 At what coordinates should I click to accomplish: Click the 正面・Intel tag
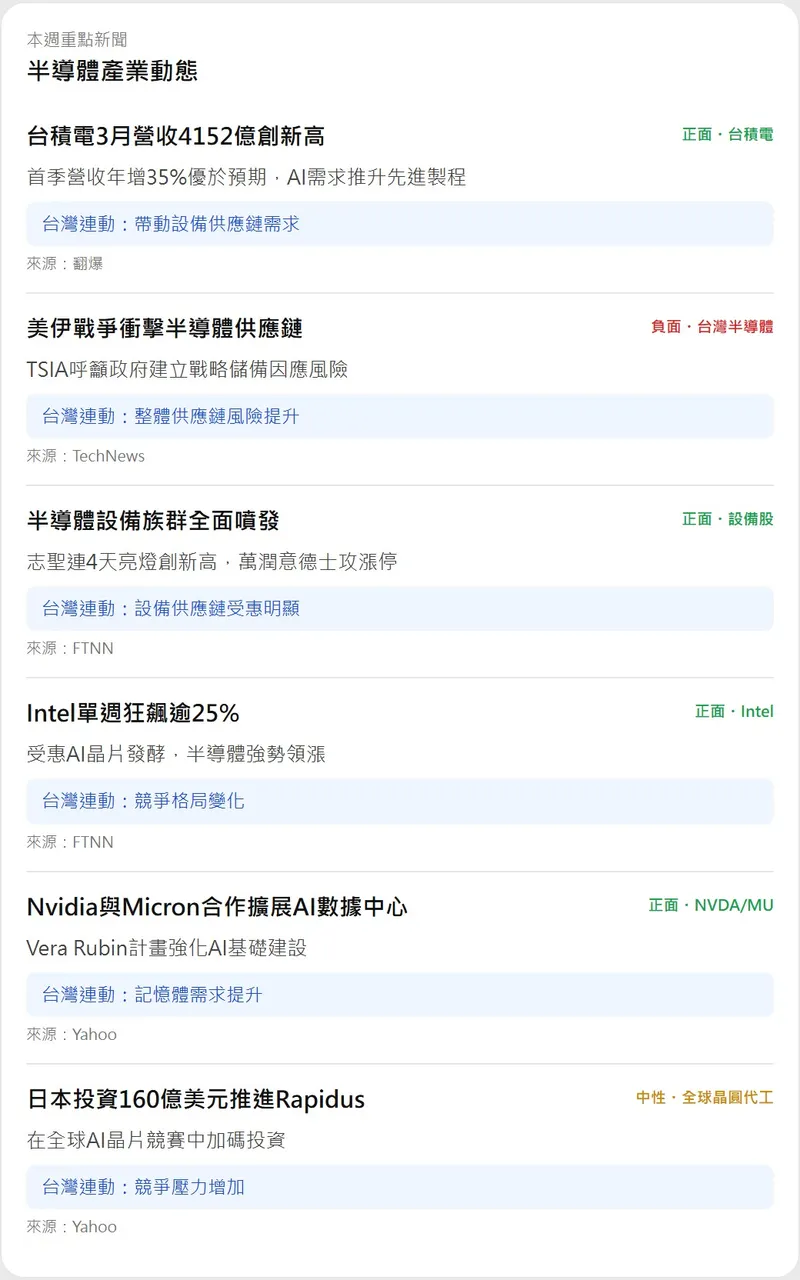735,711
